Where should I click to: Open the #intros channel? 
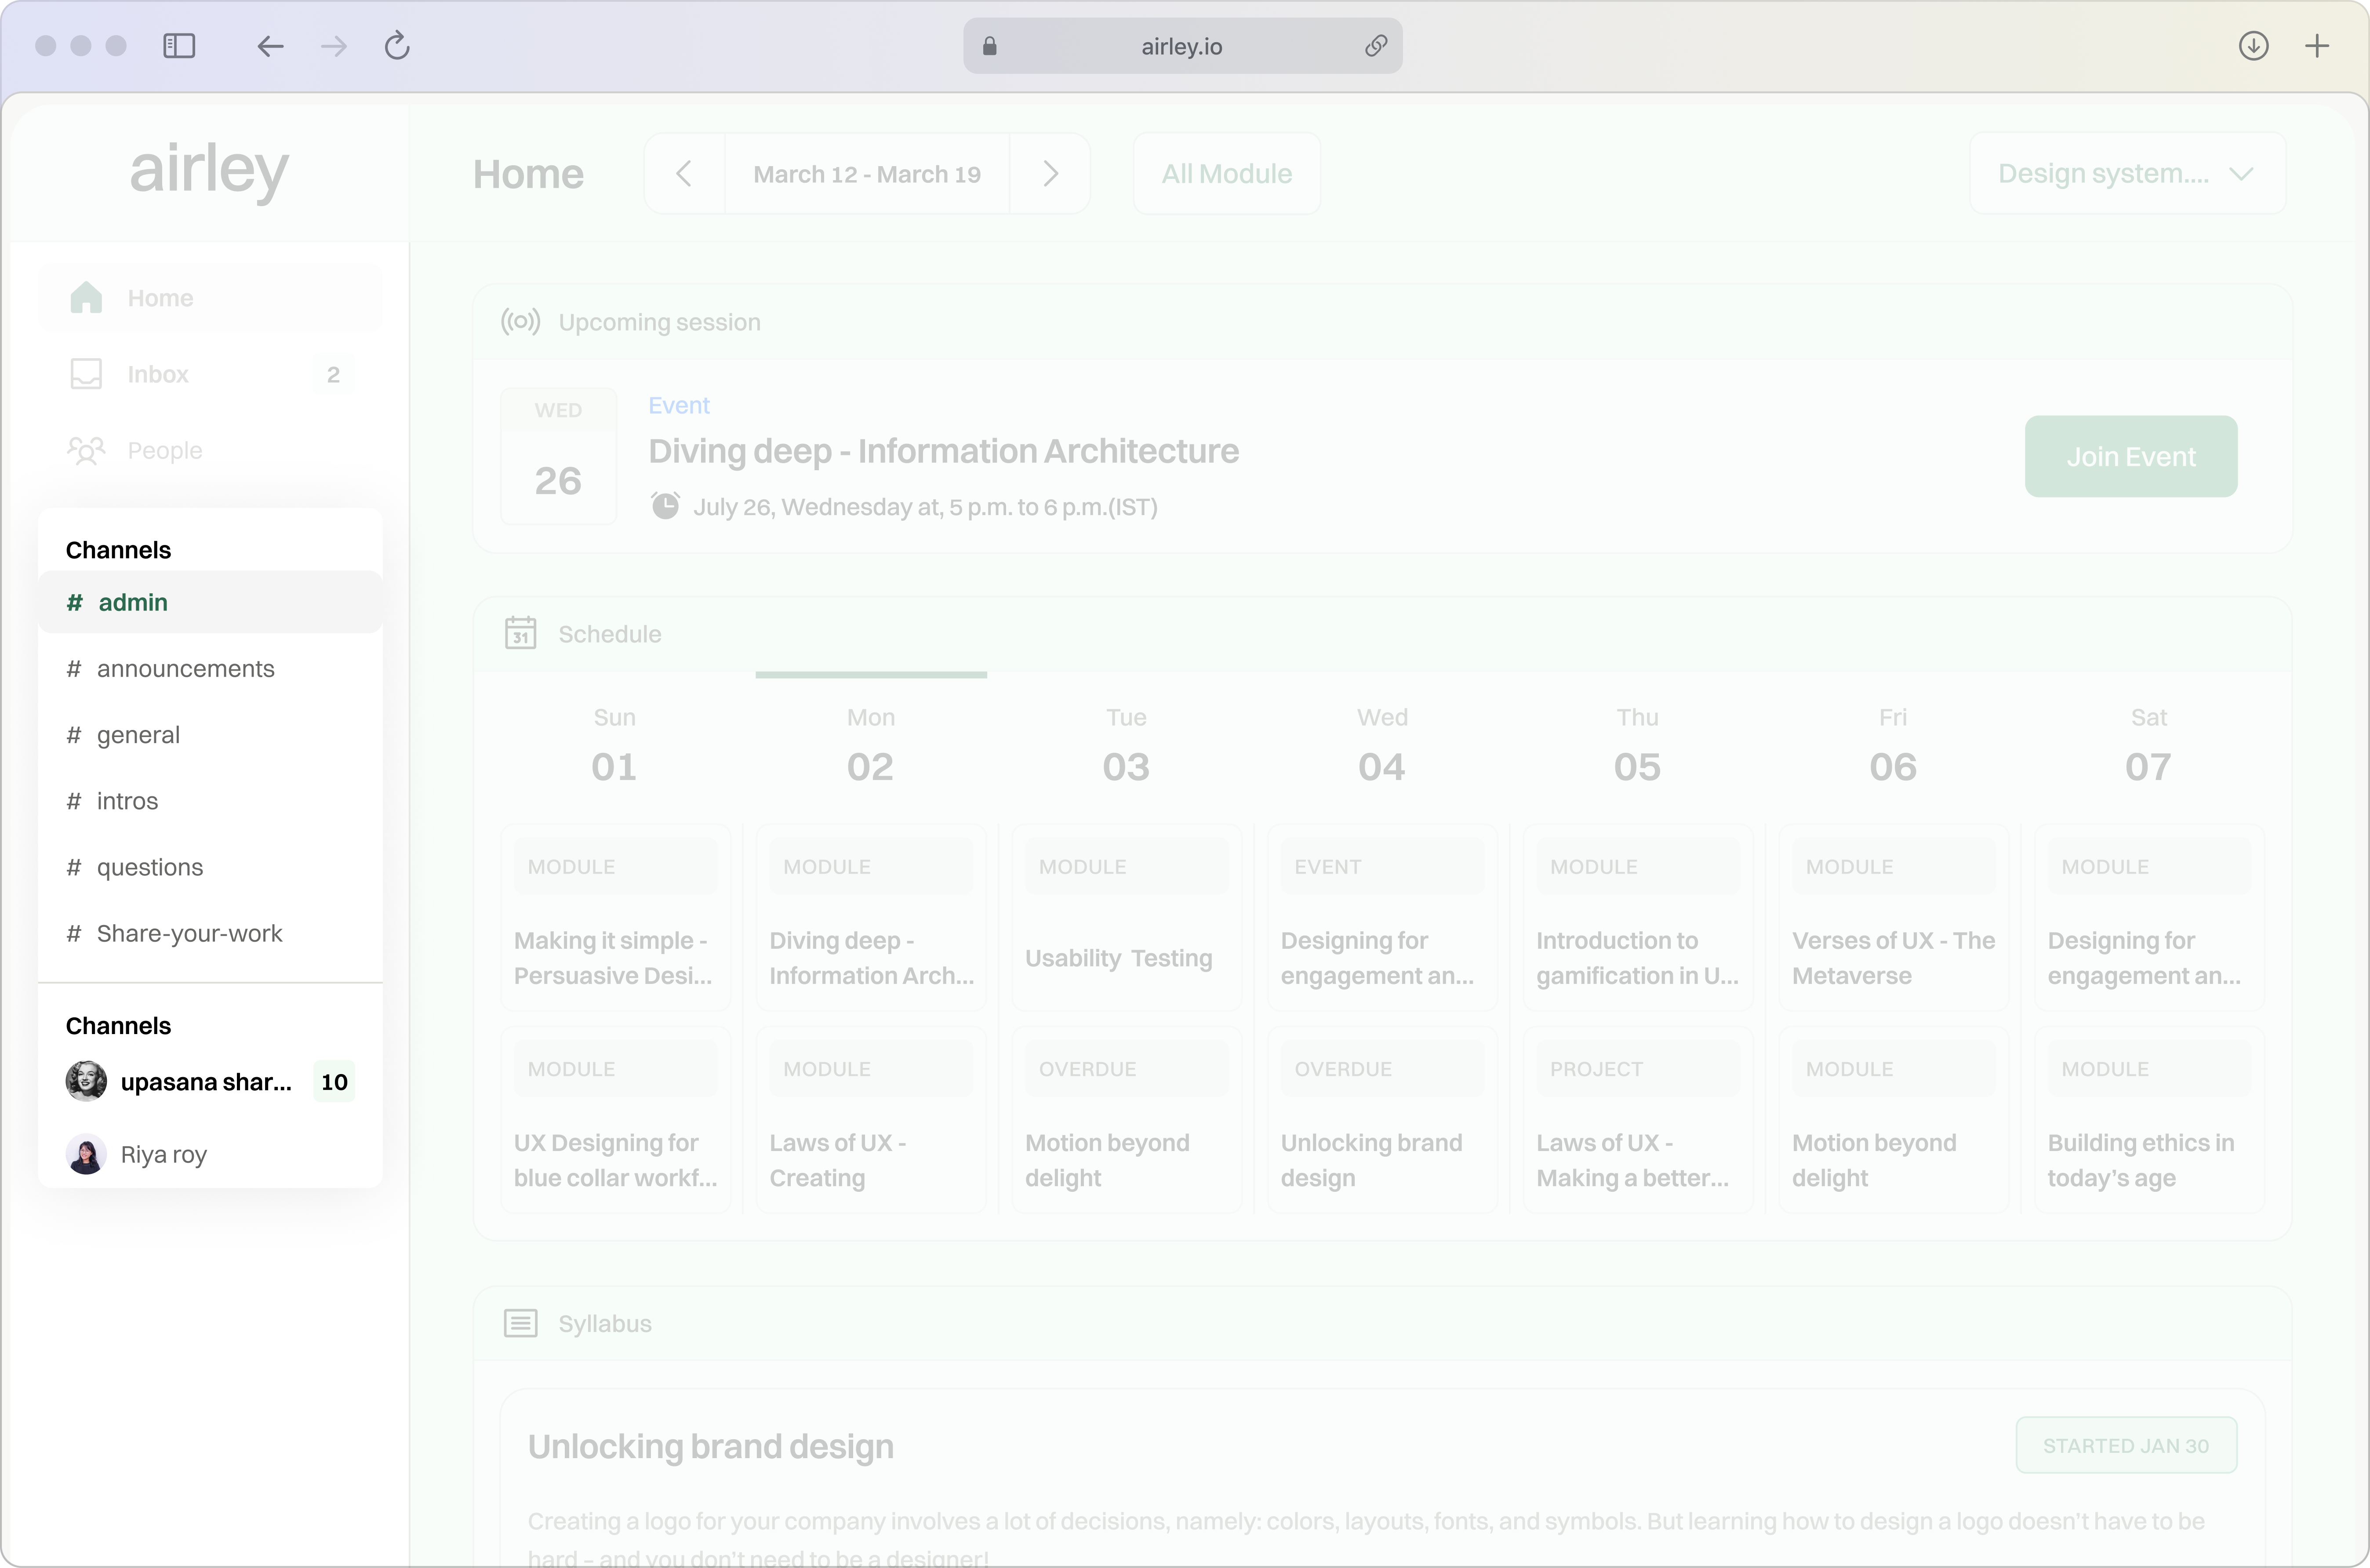click(x=210, y=801)
